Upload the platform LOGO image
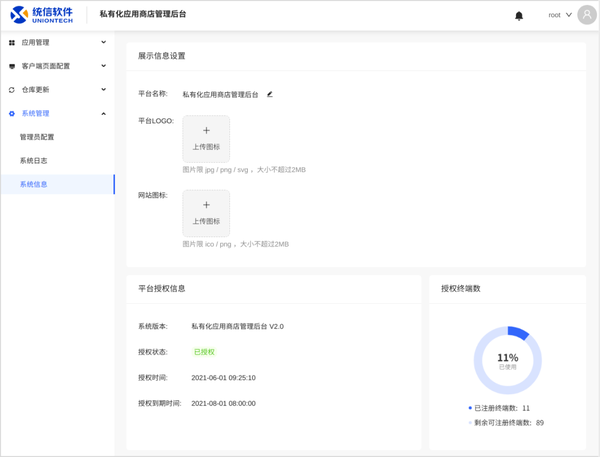This screenshot has width=600, height=457. 206,138
